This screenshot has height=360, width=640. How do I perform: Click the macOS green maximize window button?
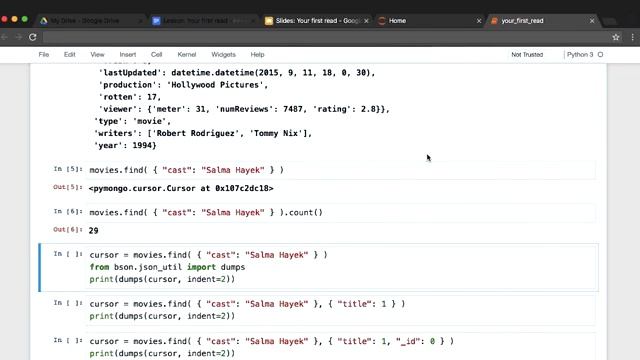click(24, 19)
